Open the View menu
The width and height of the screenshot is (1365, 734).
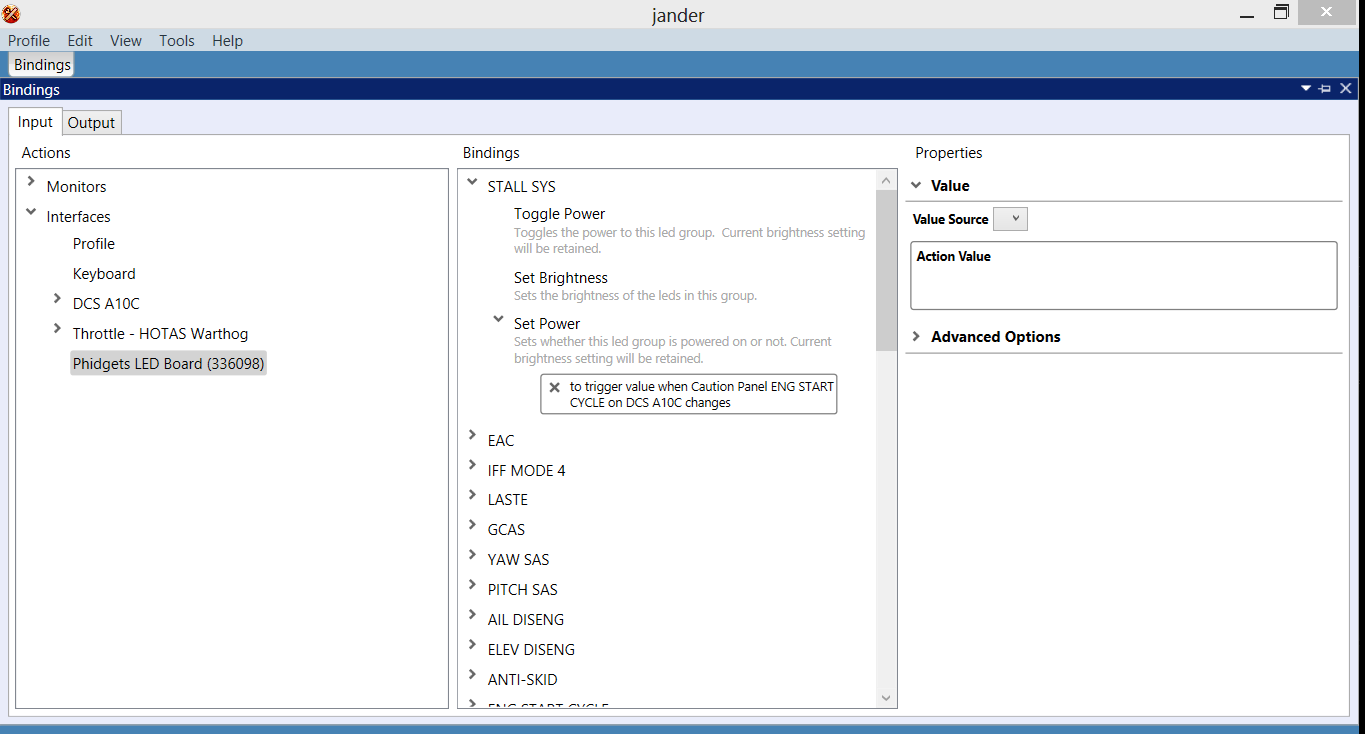click(126, 41)
